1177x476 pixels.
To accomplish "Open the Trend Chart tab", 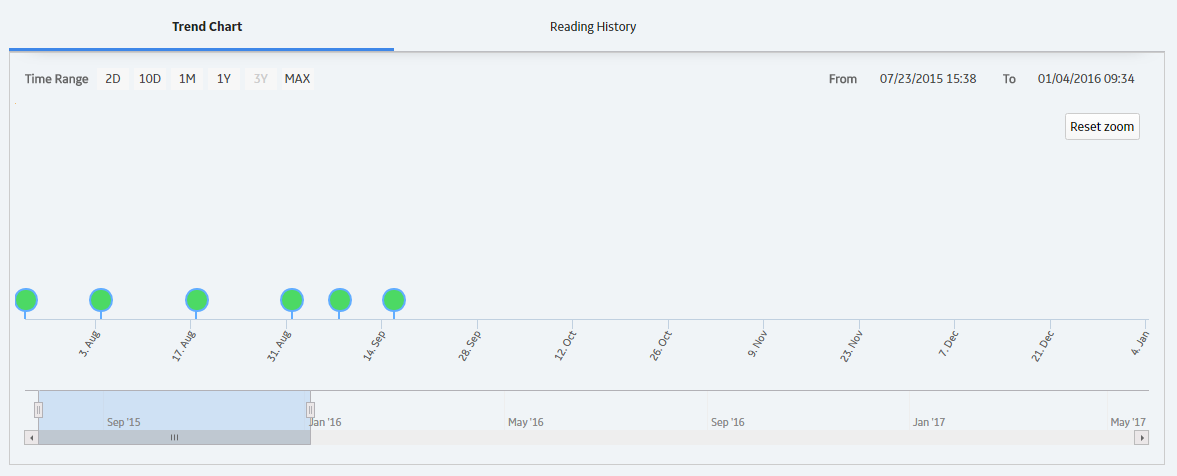I will (207, 26).
